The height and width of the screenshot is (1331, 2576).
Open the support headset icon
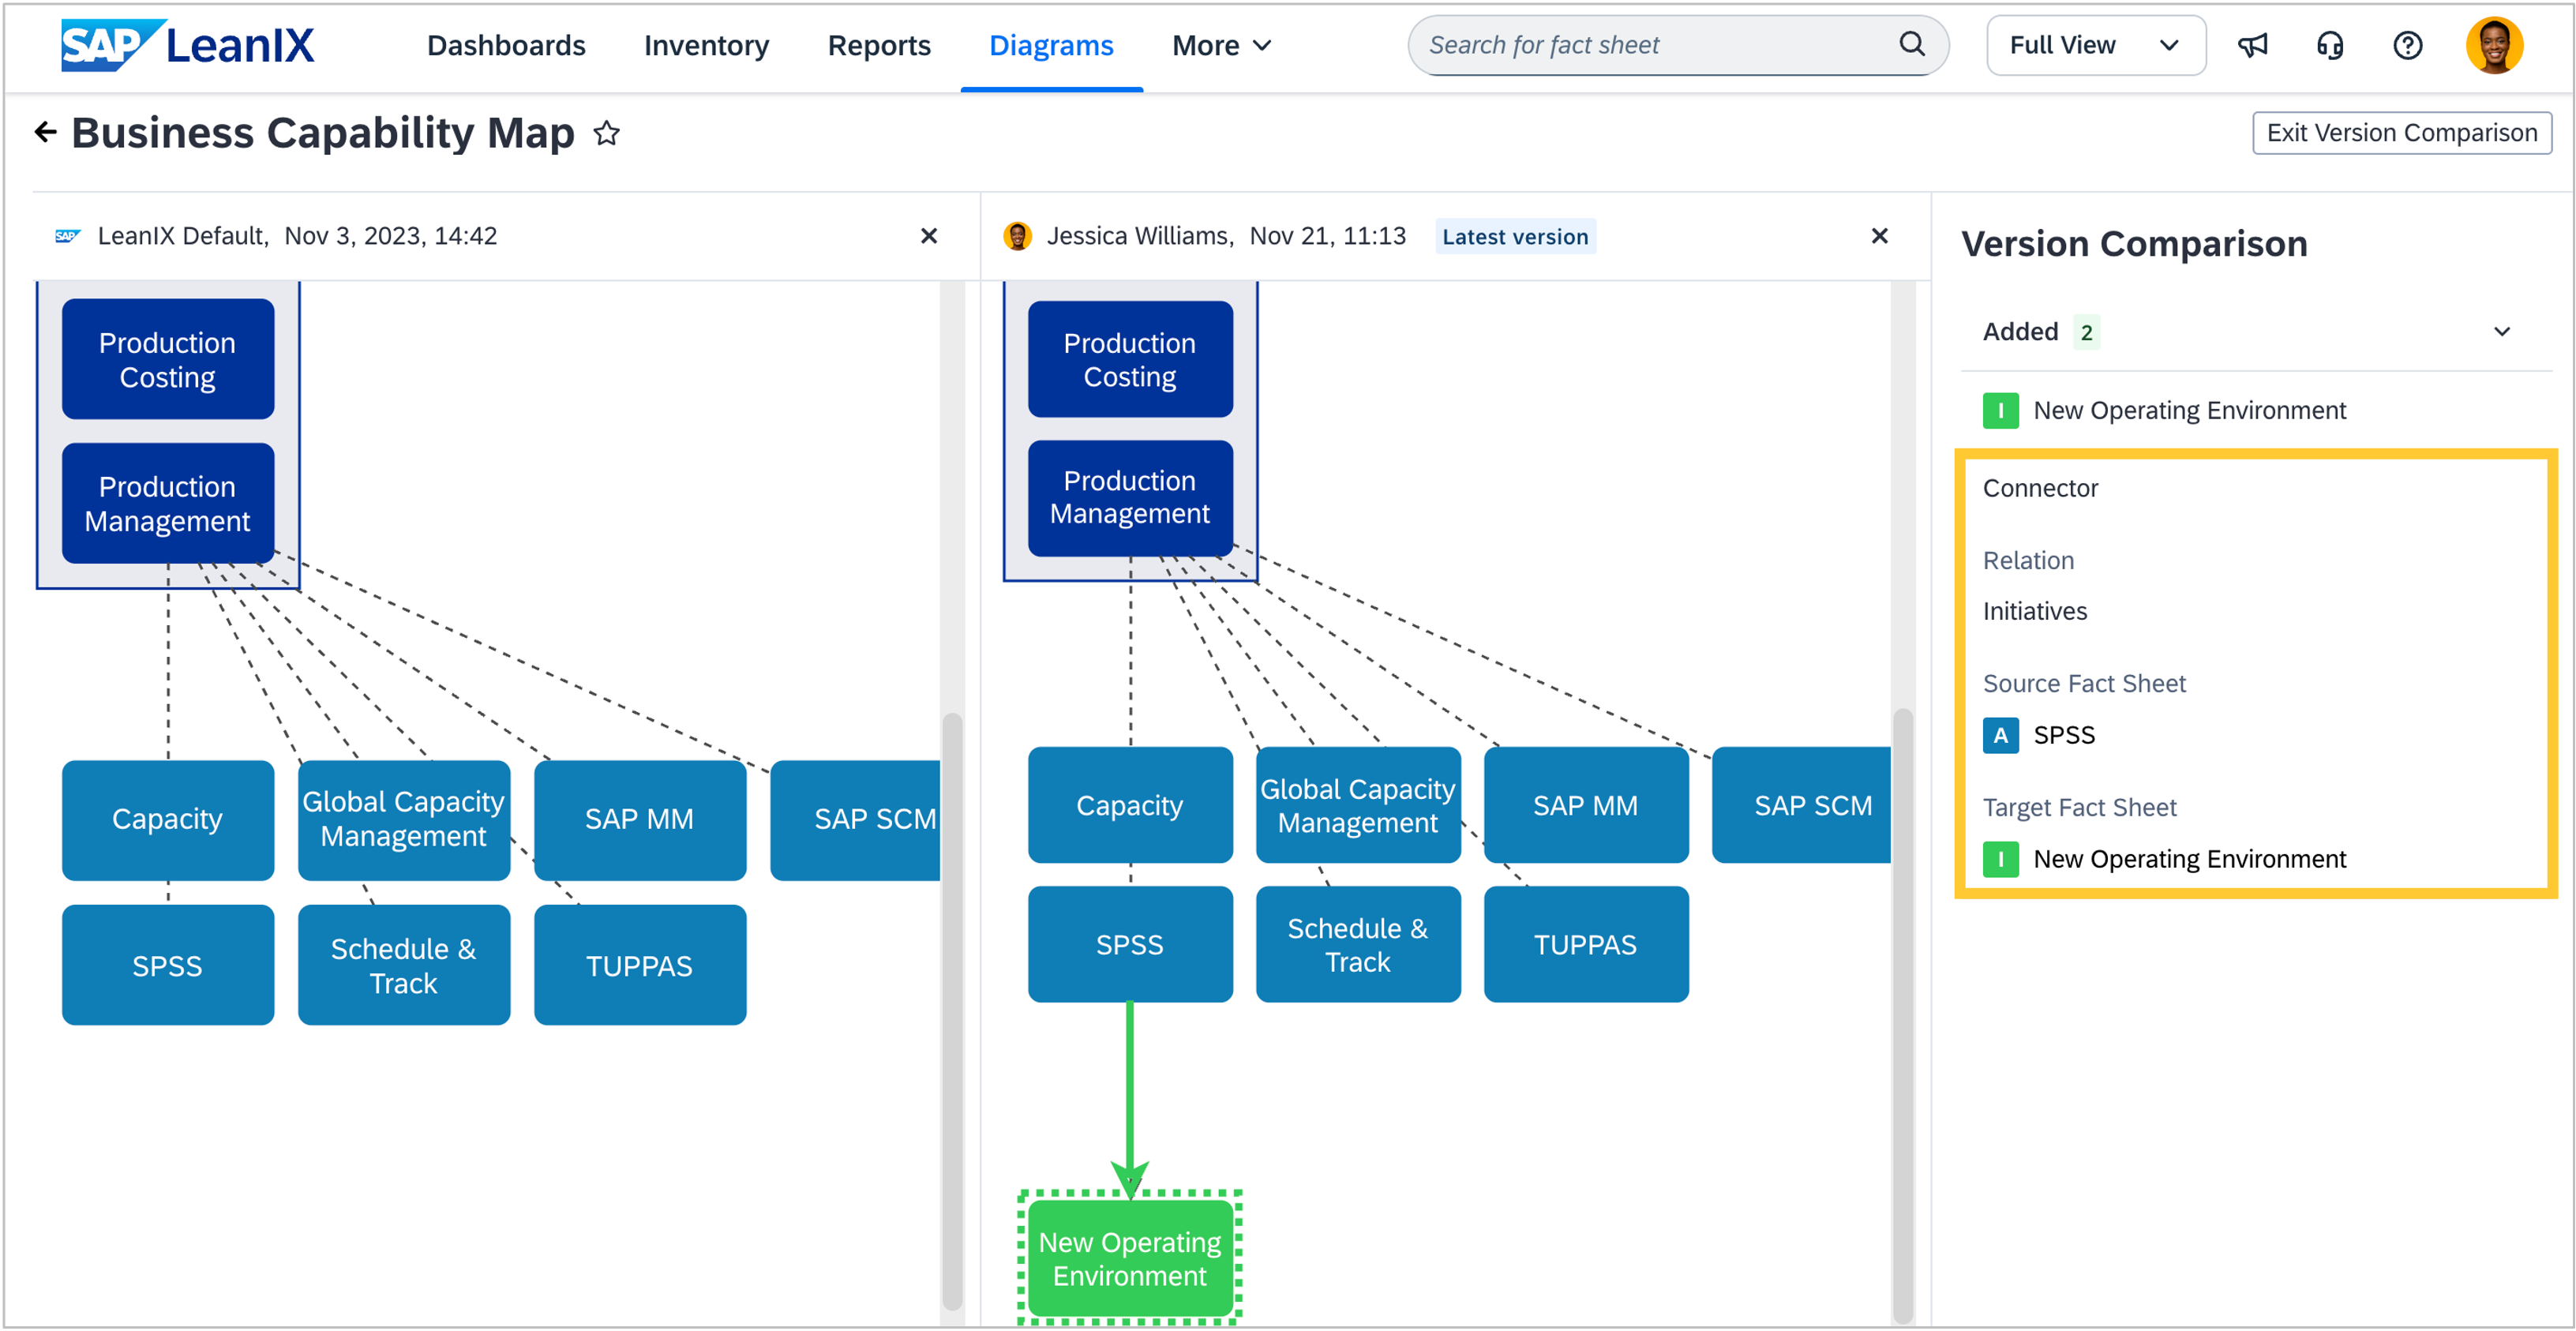tap(2330, 45)
